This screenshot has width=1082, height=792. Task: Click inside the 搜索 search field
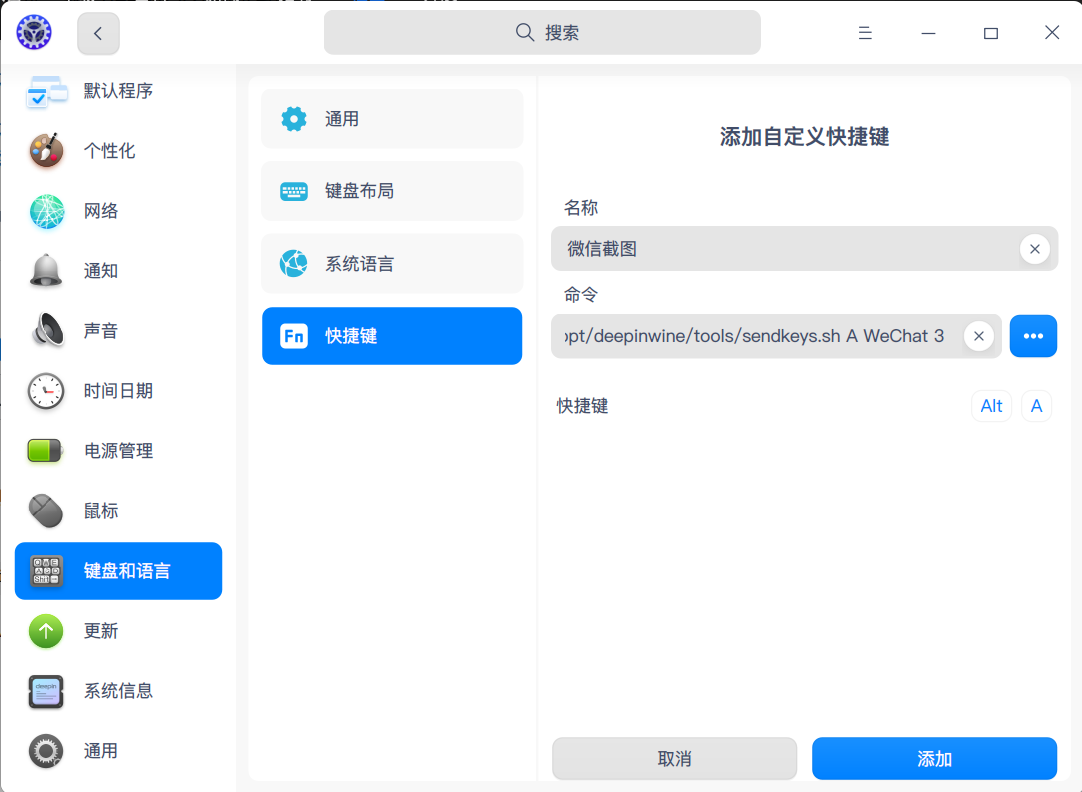(542, 32)
